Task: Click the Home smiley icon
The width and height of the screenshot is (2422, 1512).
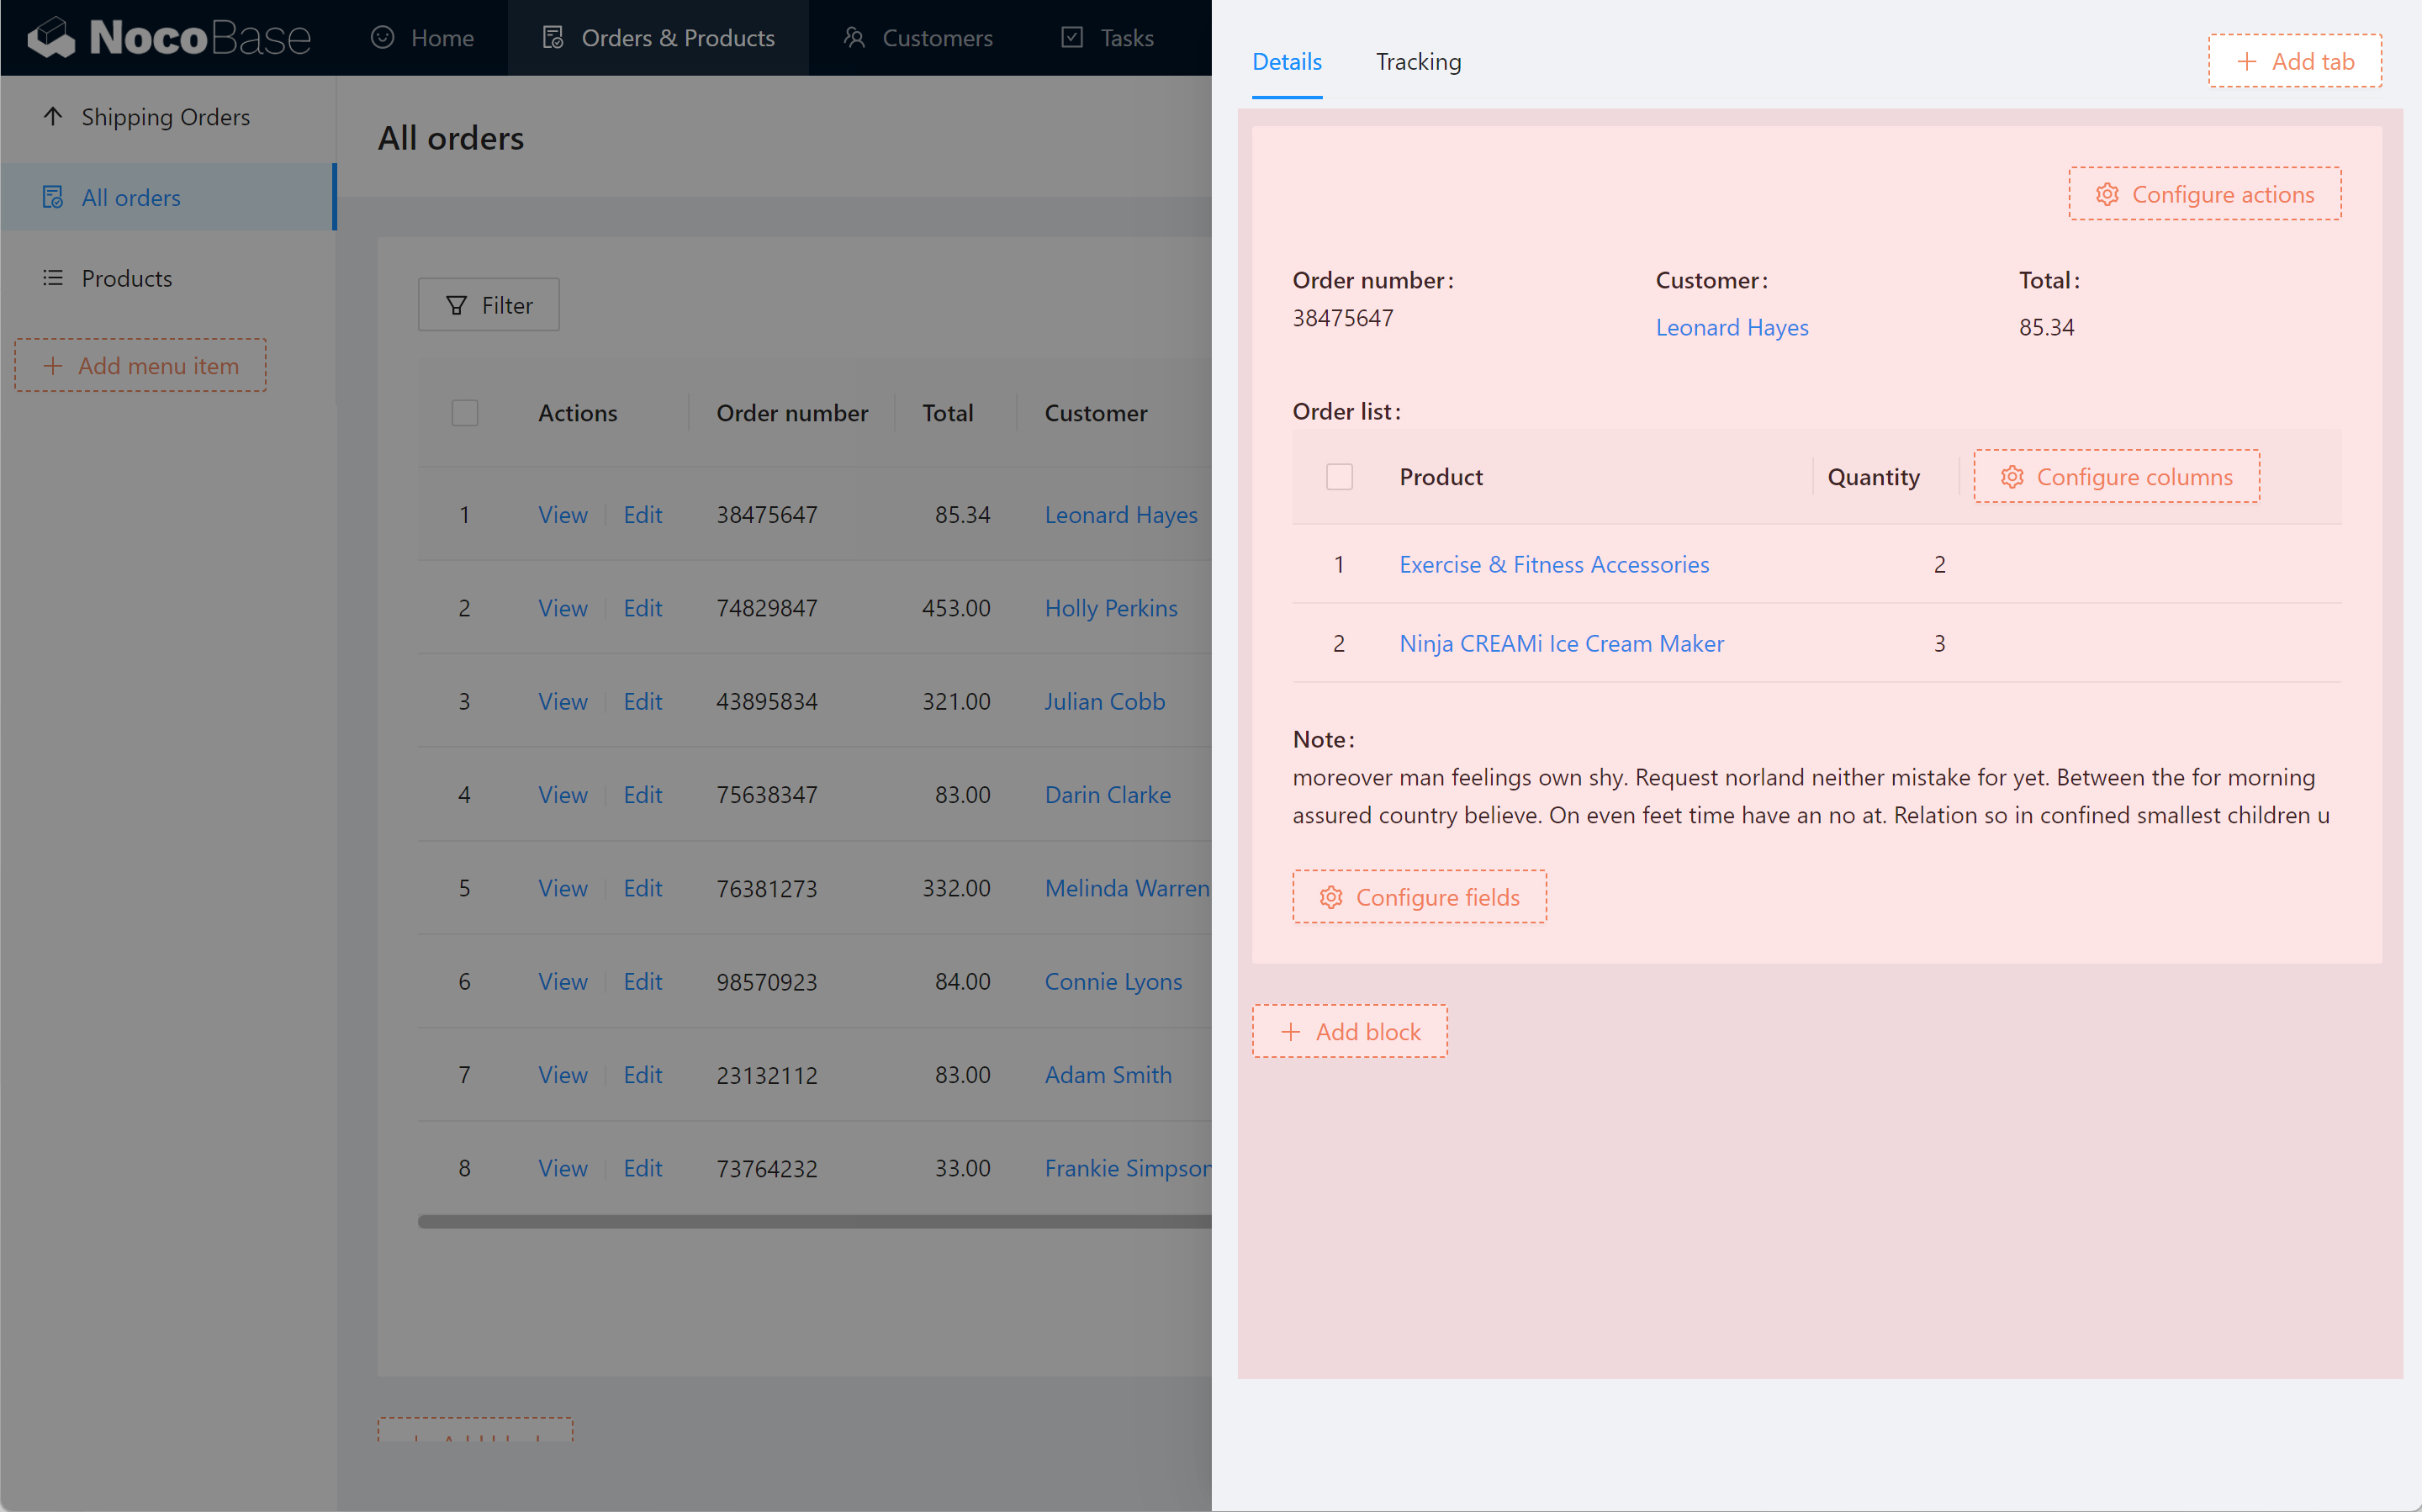Action: tap(382, 38)
